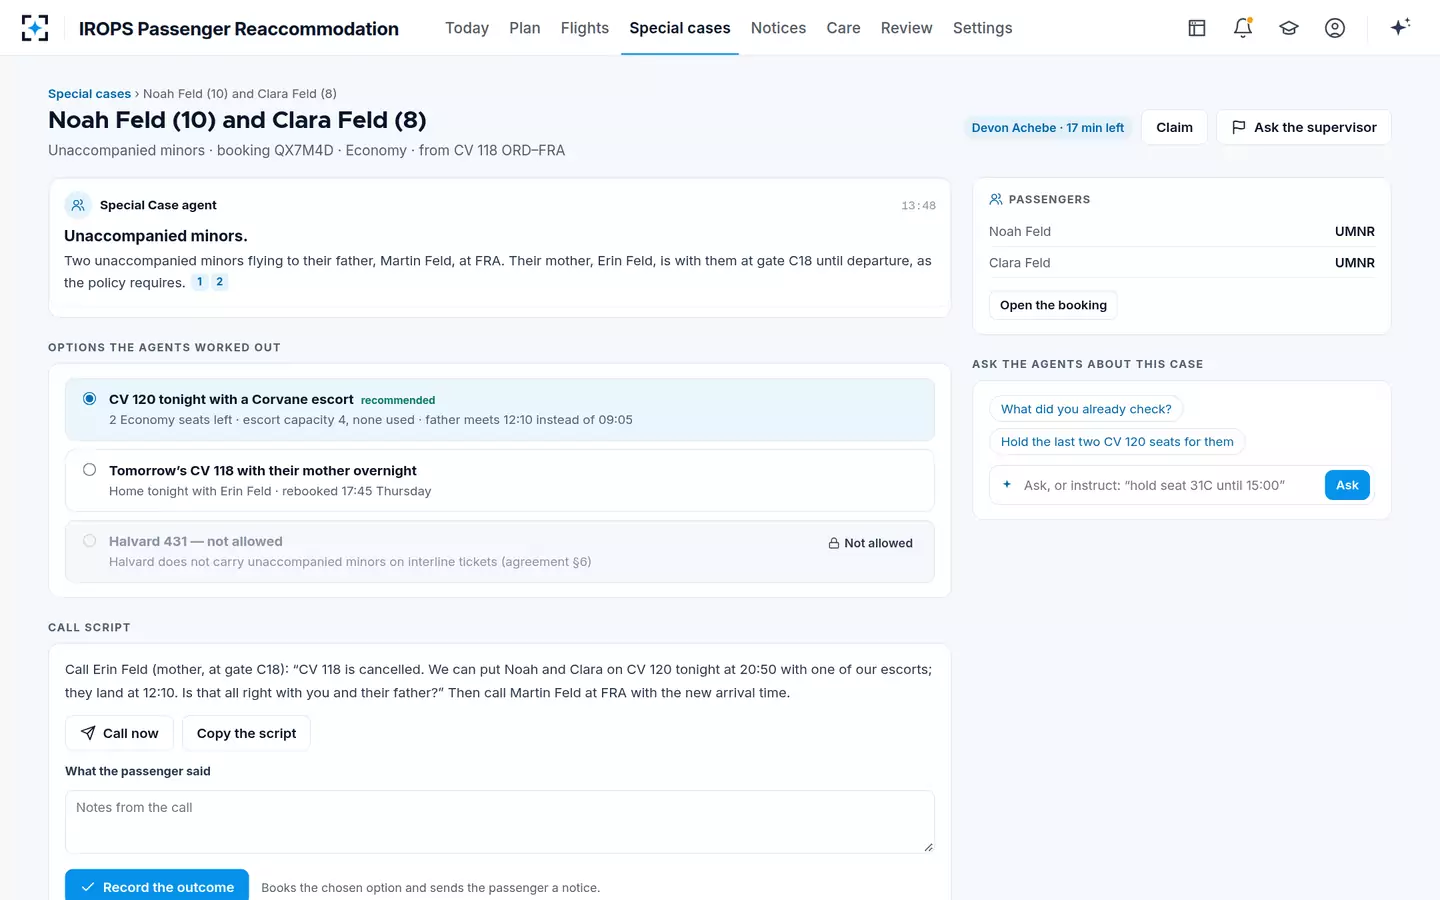Click the Special cases breadcrumb link
The image size is (1440, 900).
[90, 94]
